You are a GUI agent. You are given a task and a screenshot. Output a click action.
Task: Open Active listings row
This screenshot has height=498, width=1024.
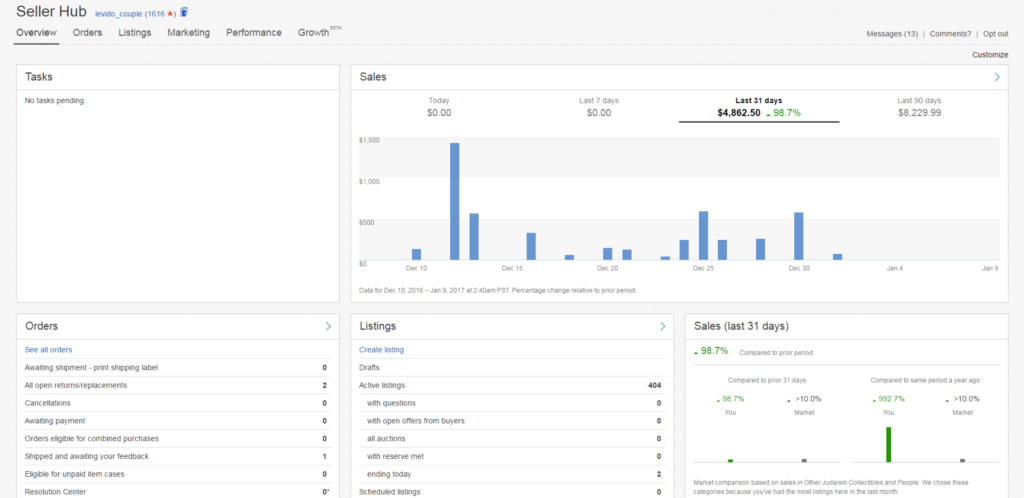click(x=512, y=385)
